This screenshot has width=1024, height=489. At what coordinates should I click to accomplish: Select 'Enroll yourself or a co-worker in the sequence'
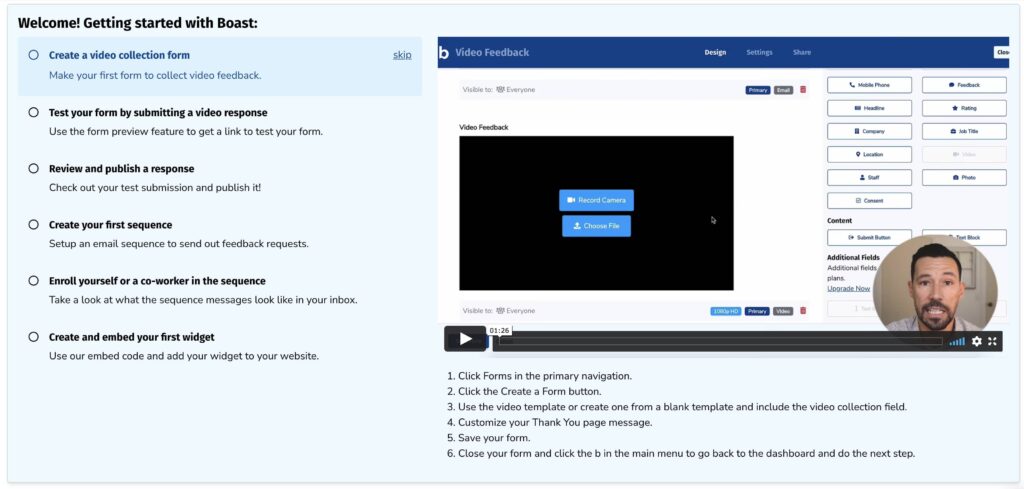pyautogui.click(x=157, y=281)
